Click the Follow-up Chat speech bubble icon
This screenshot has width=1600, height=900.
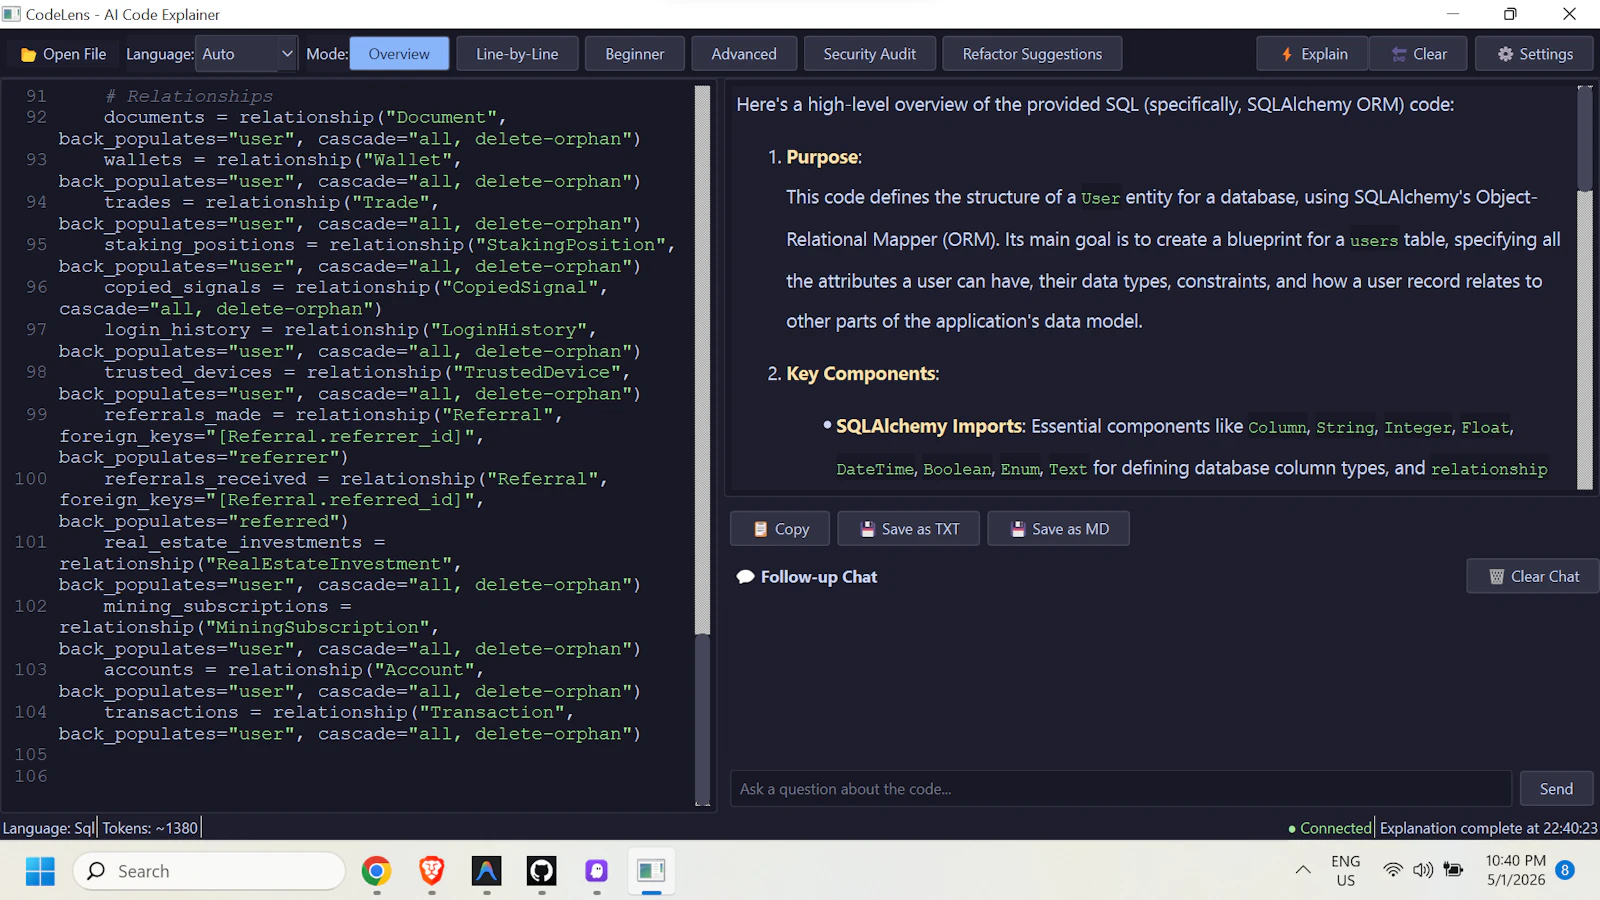tap(745, 577)
